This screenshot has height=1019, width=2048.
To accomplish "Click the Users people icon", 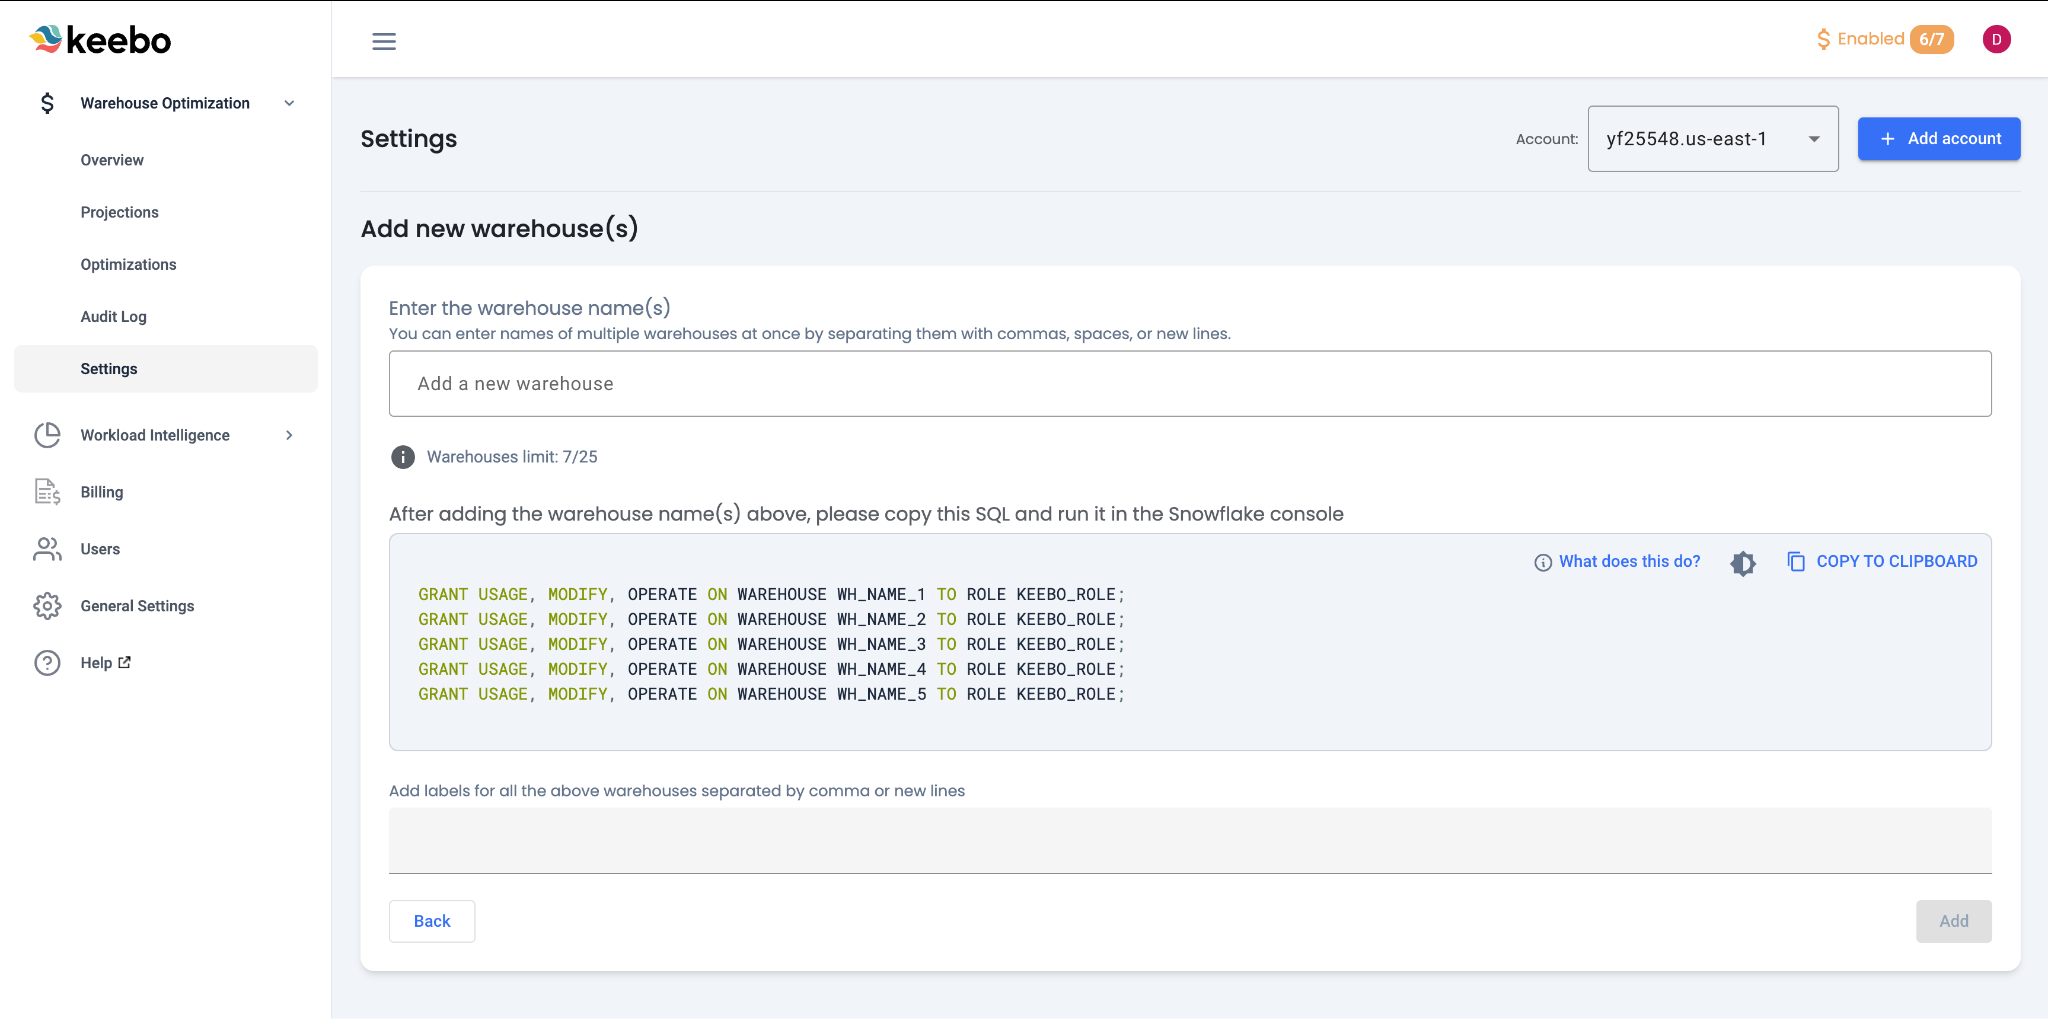I will [47, 549].
